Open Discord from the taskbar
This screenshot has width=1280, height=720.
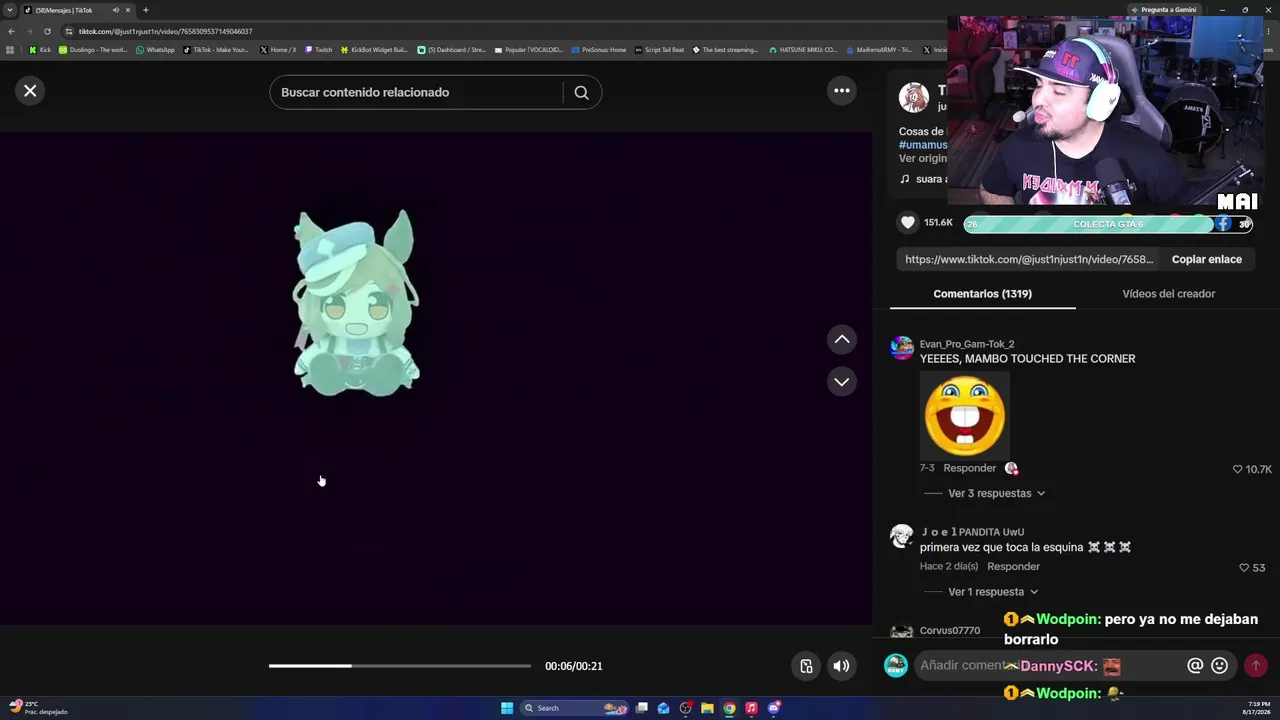pos(773,708)
